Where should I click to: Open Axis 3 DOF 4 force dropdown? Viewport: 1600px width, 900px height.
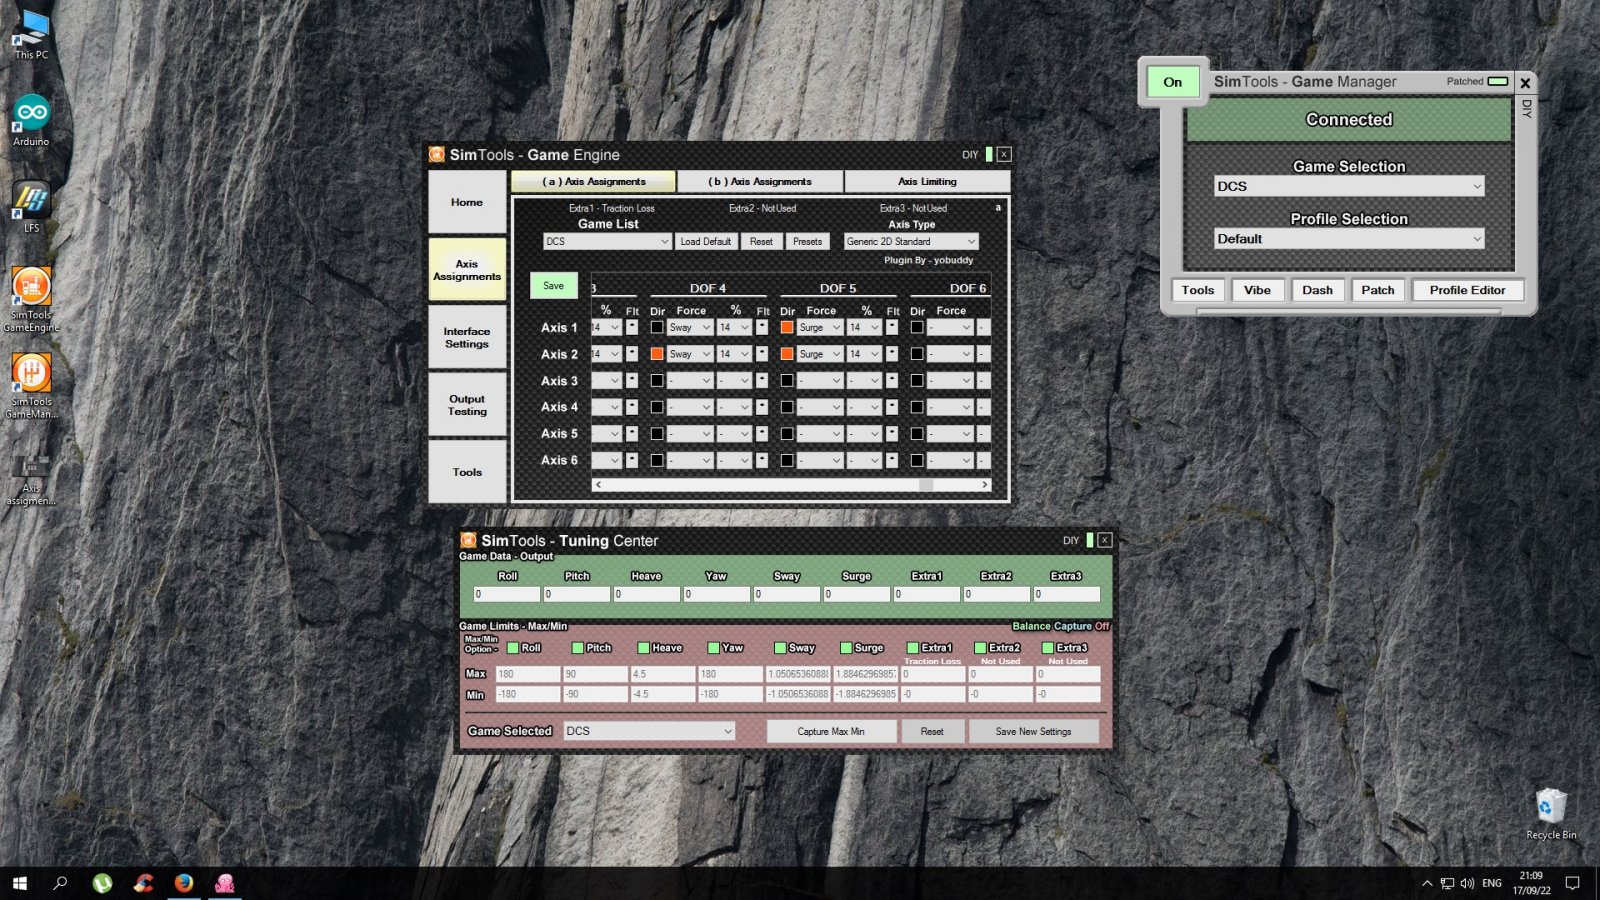tap(690, 380)
